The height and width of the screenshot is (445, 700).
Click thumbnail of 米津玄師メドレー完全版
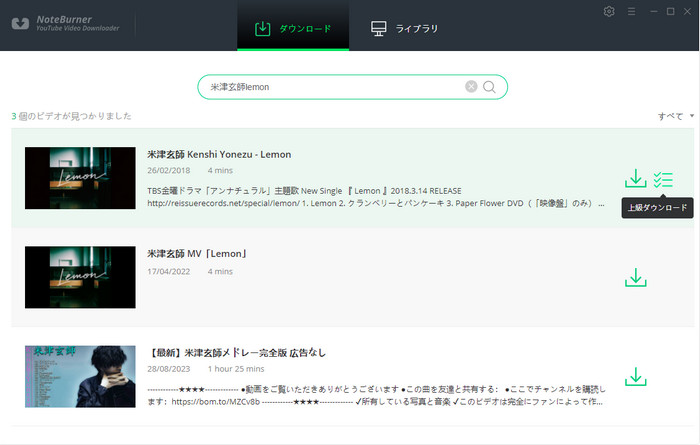80,376
